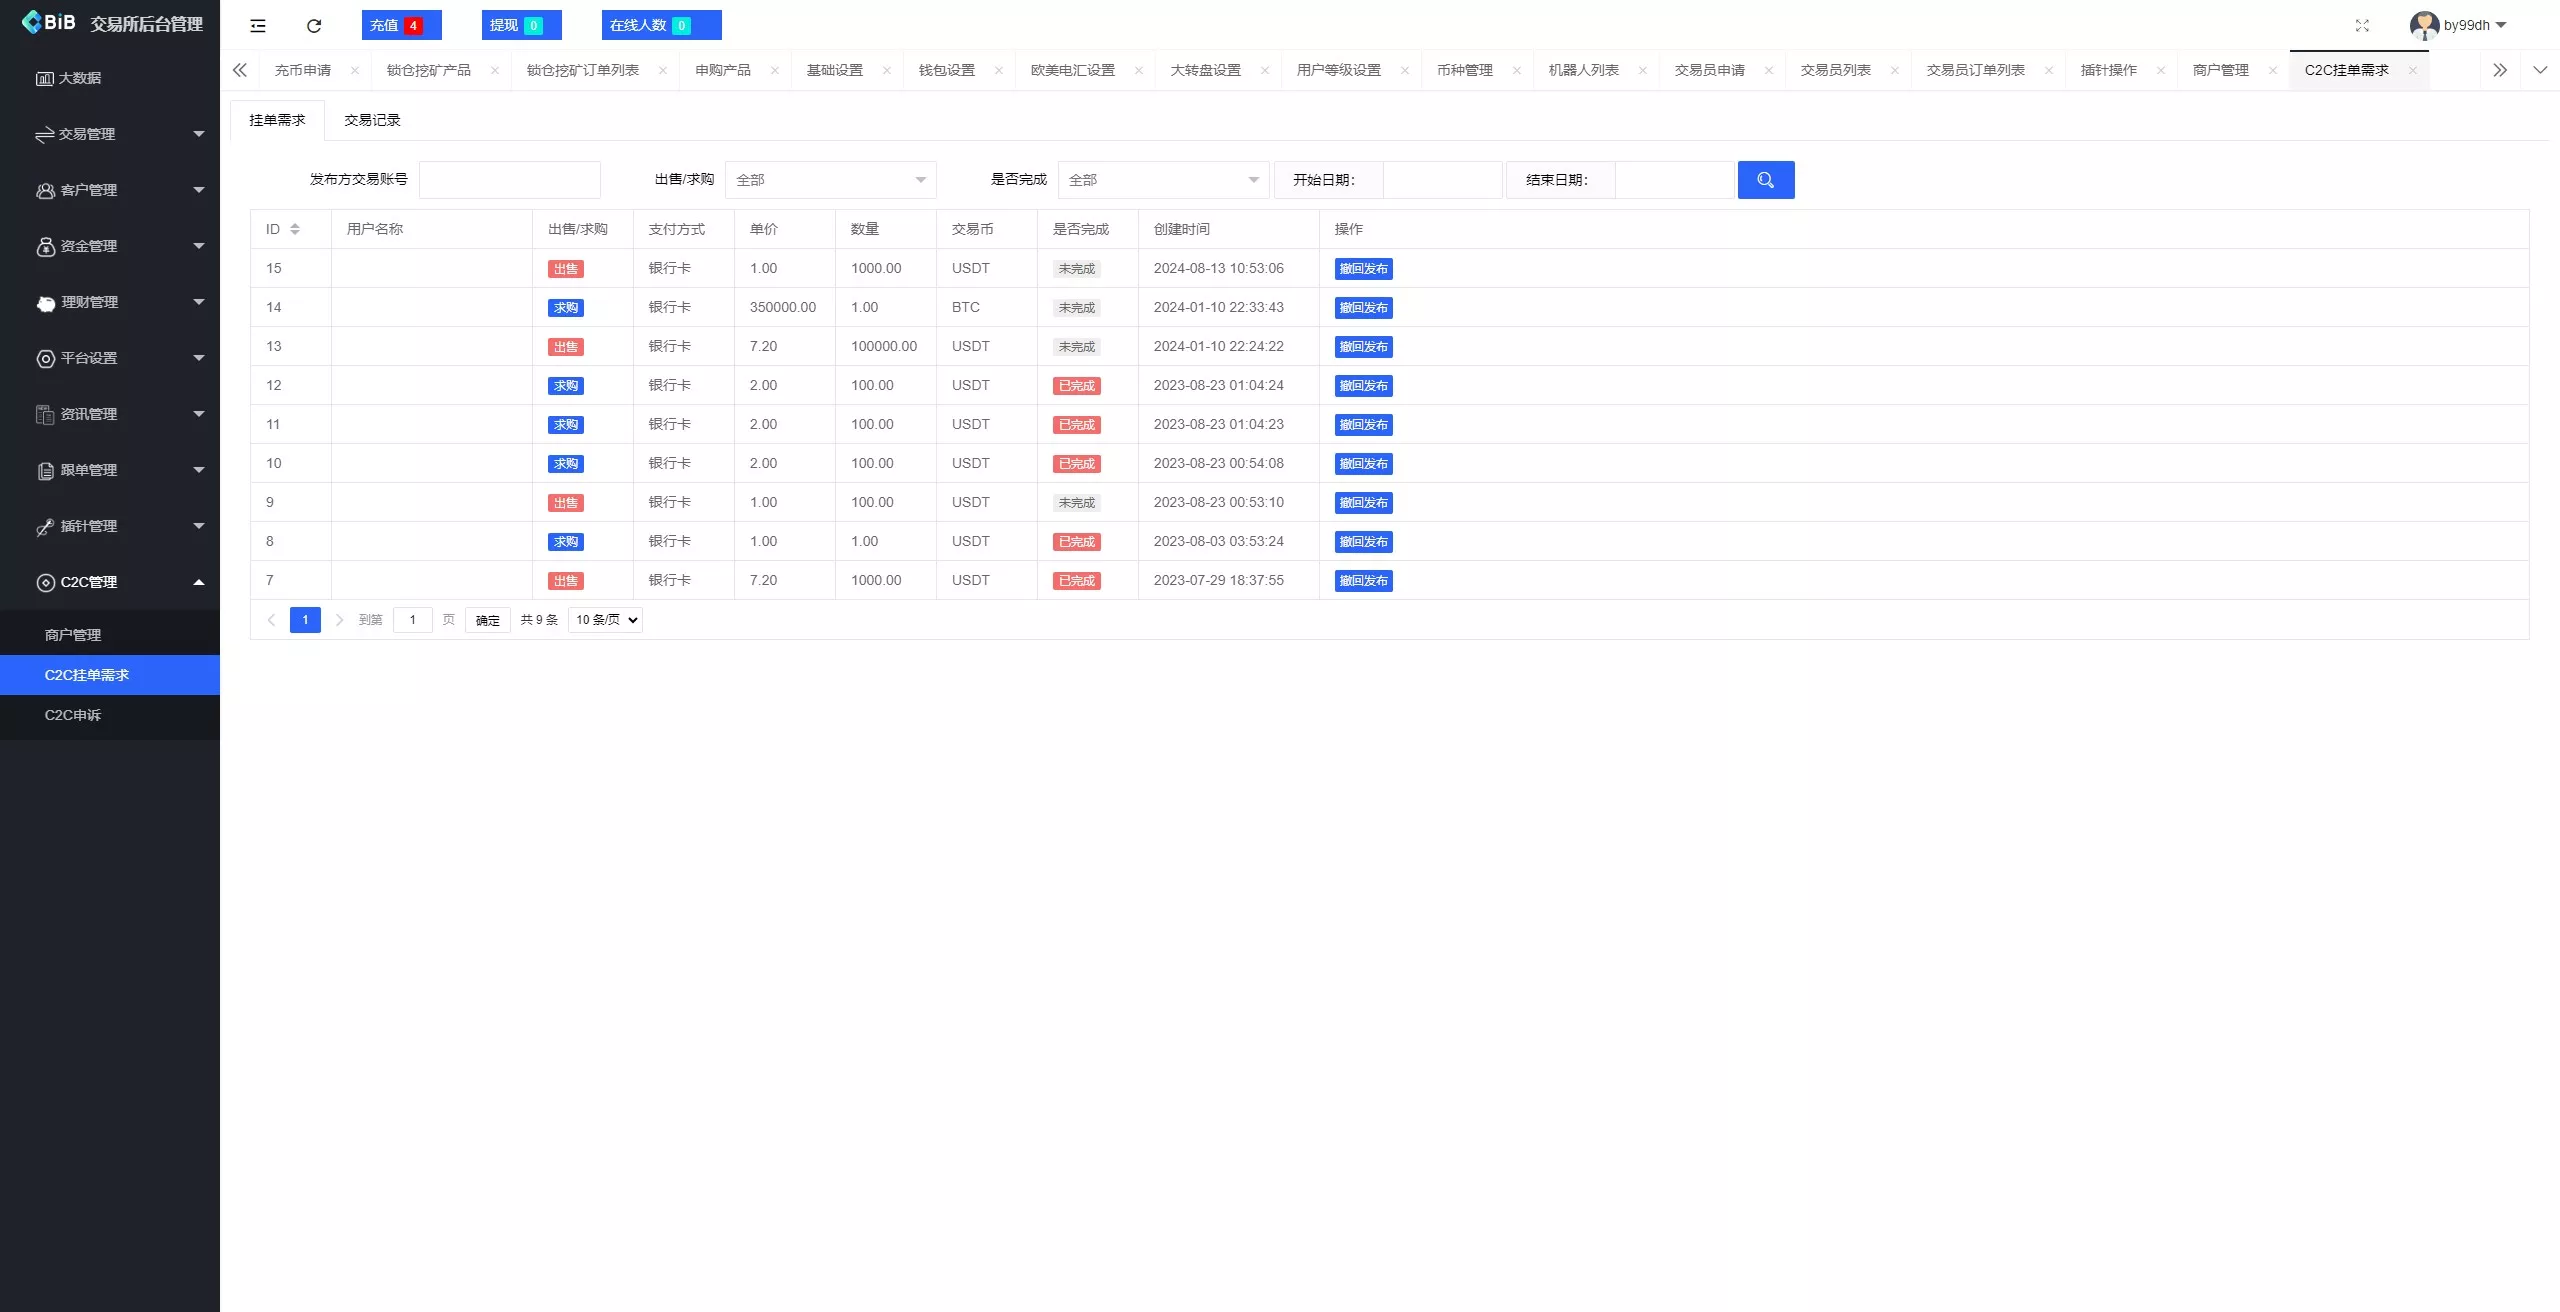
Task: Collapse the sidebar with the hamburger icon
Action: pos(257,25)
